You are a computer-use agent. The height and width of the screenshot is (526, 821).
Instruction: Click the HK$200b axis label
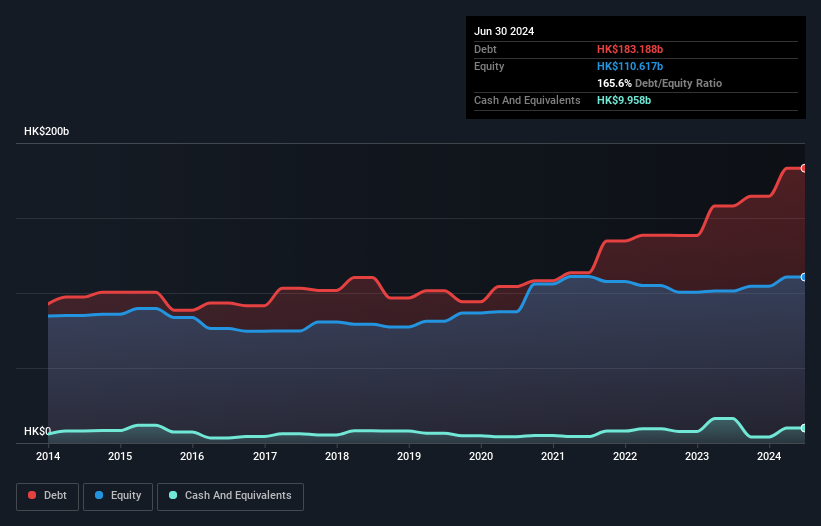(47, 131)
